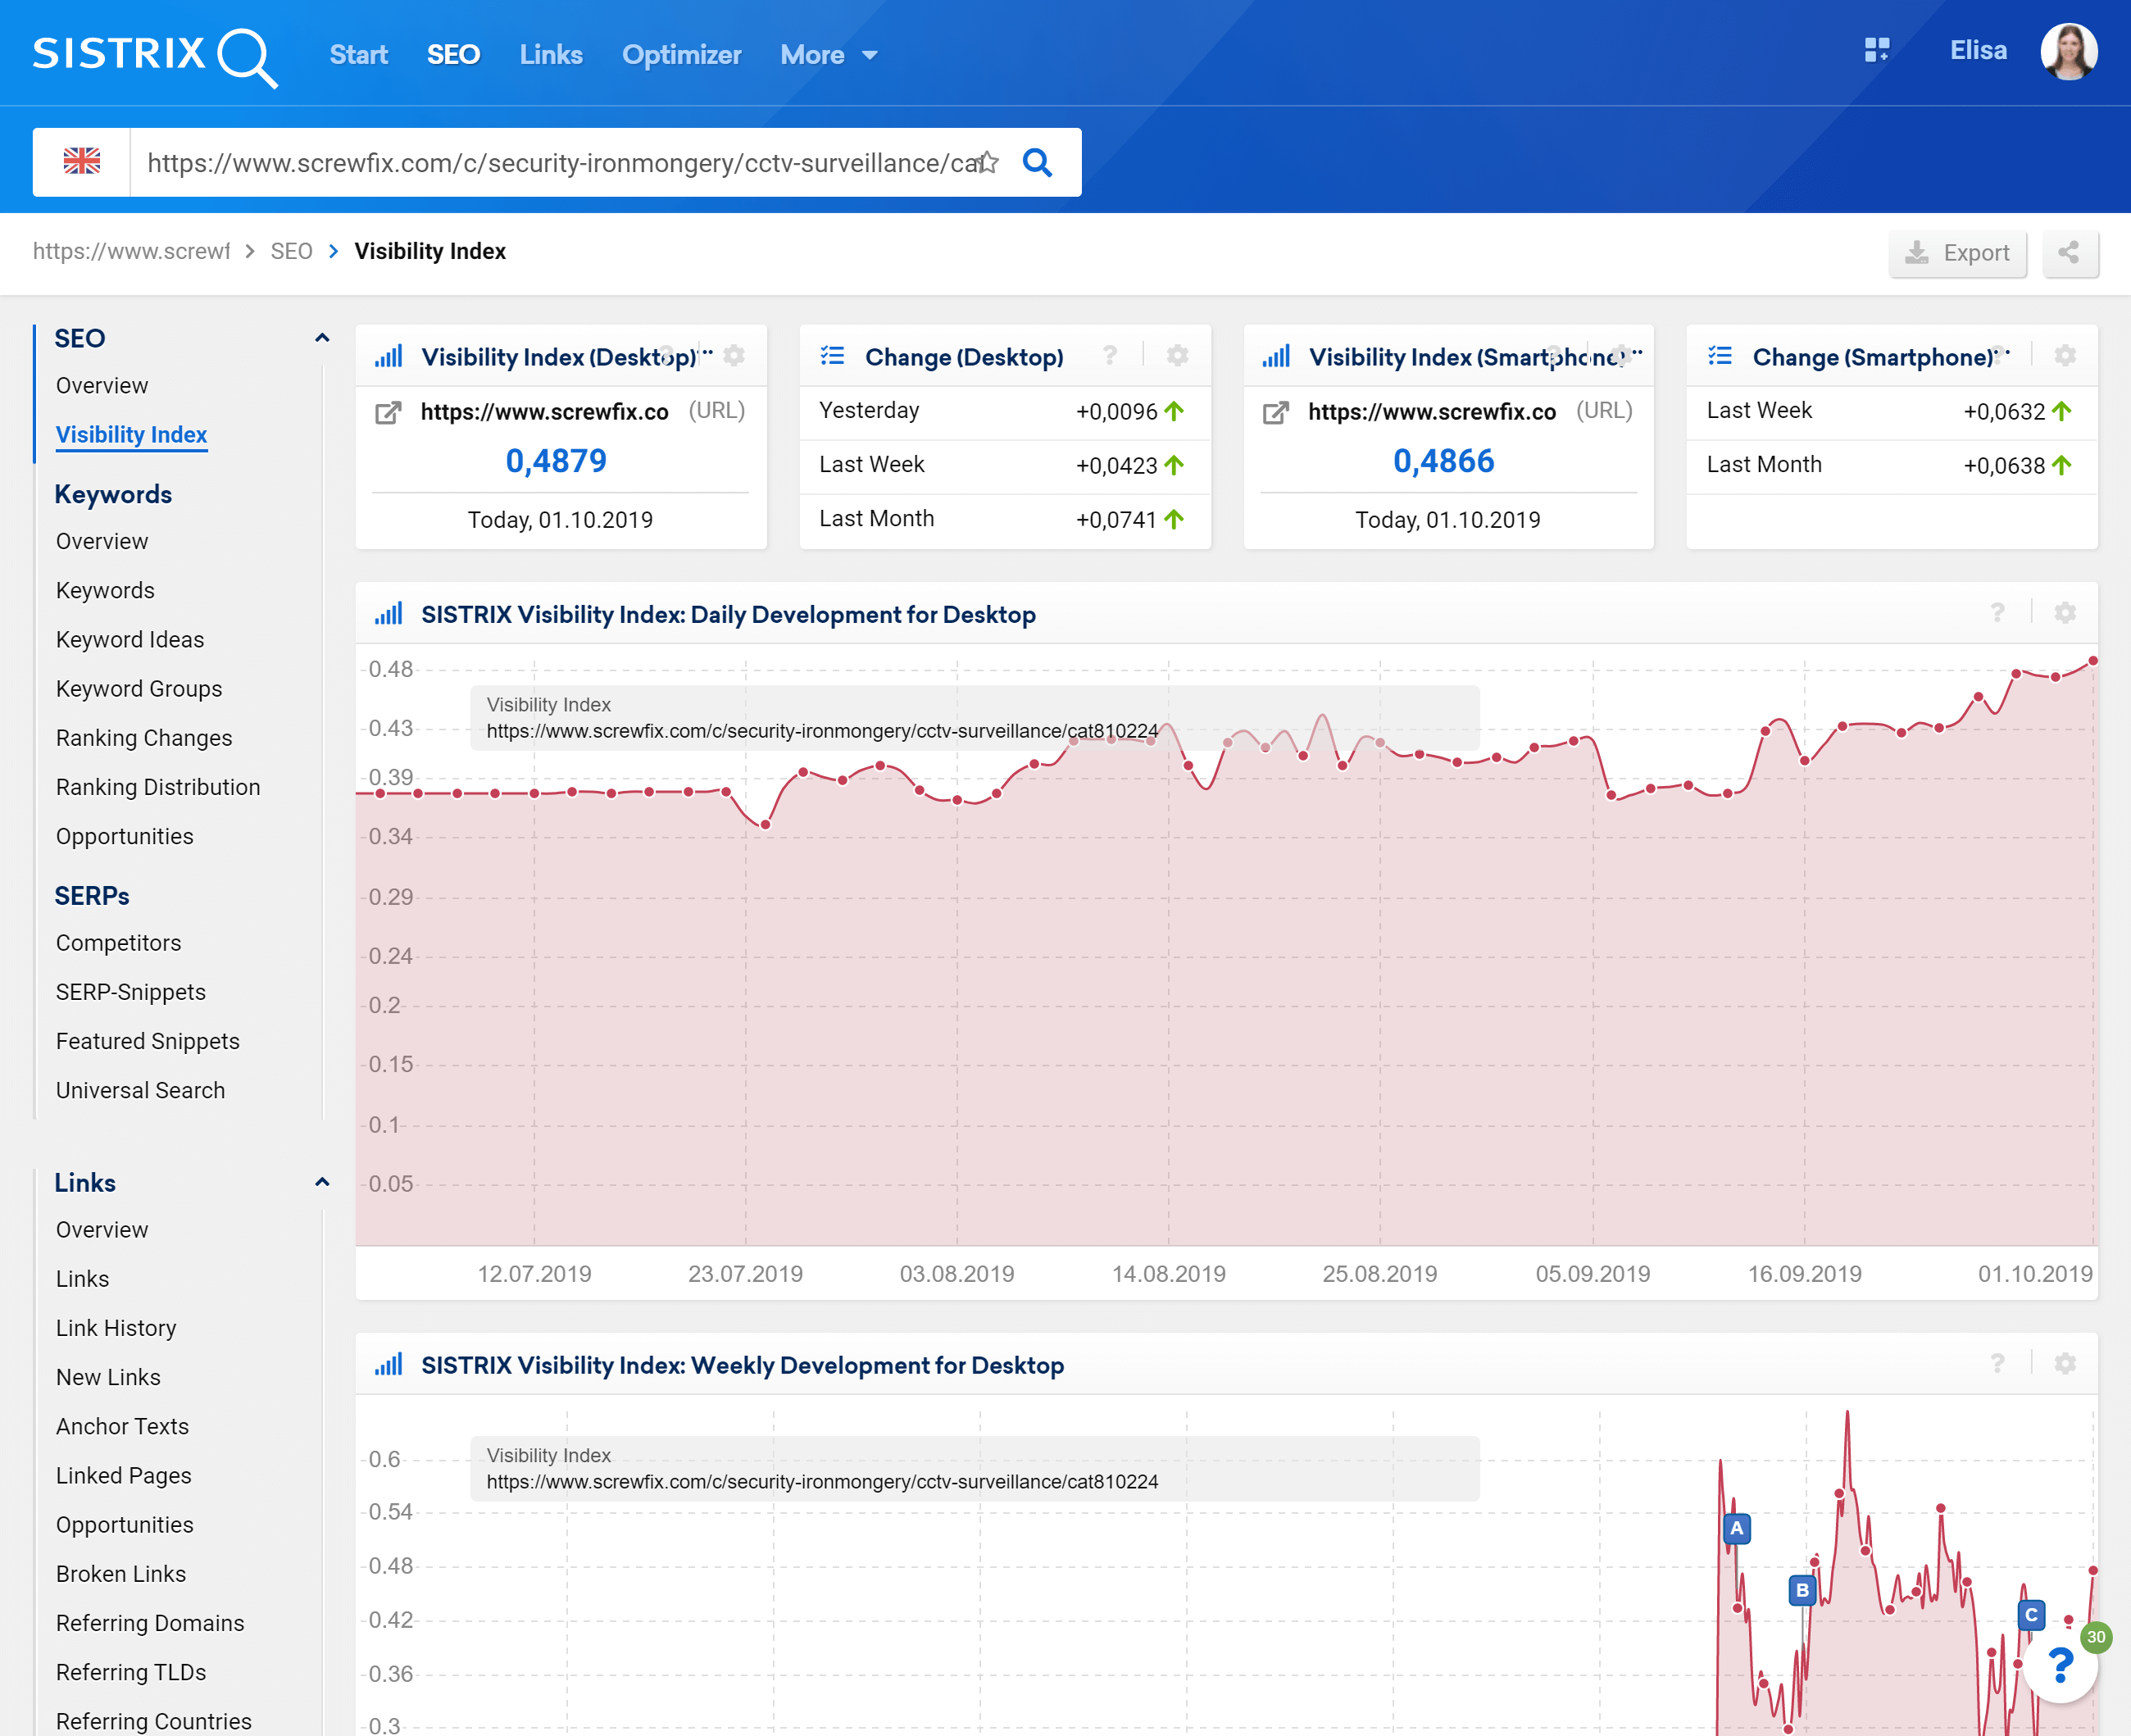Open Anchor Texts

tap(122, 1426)
